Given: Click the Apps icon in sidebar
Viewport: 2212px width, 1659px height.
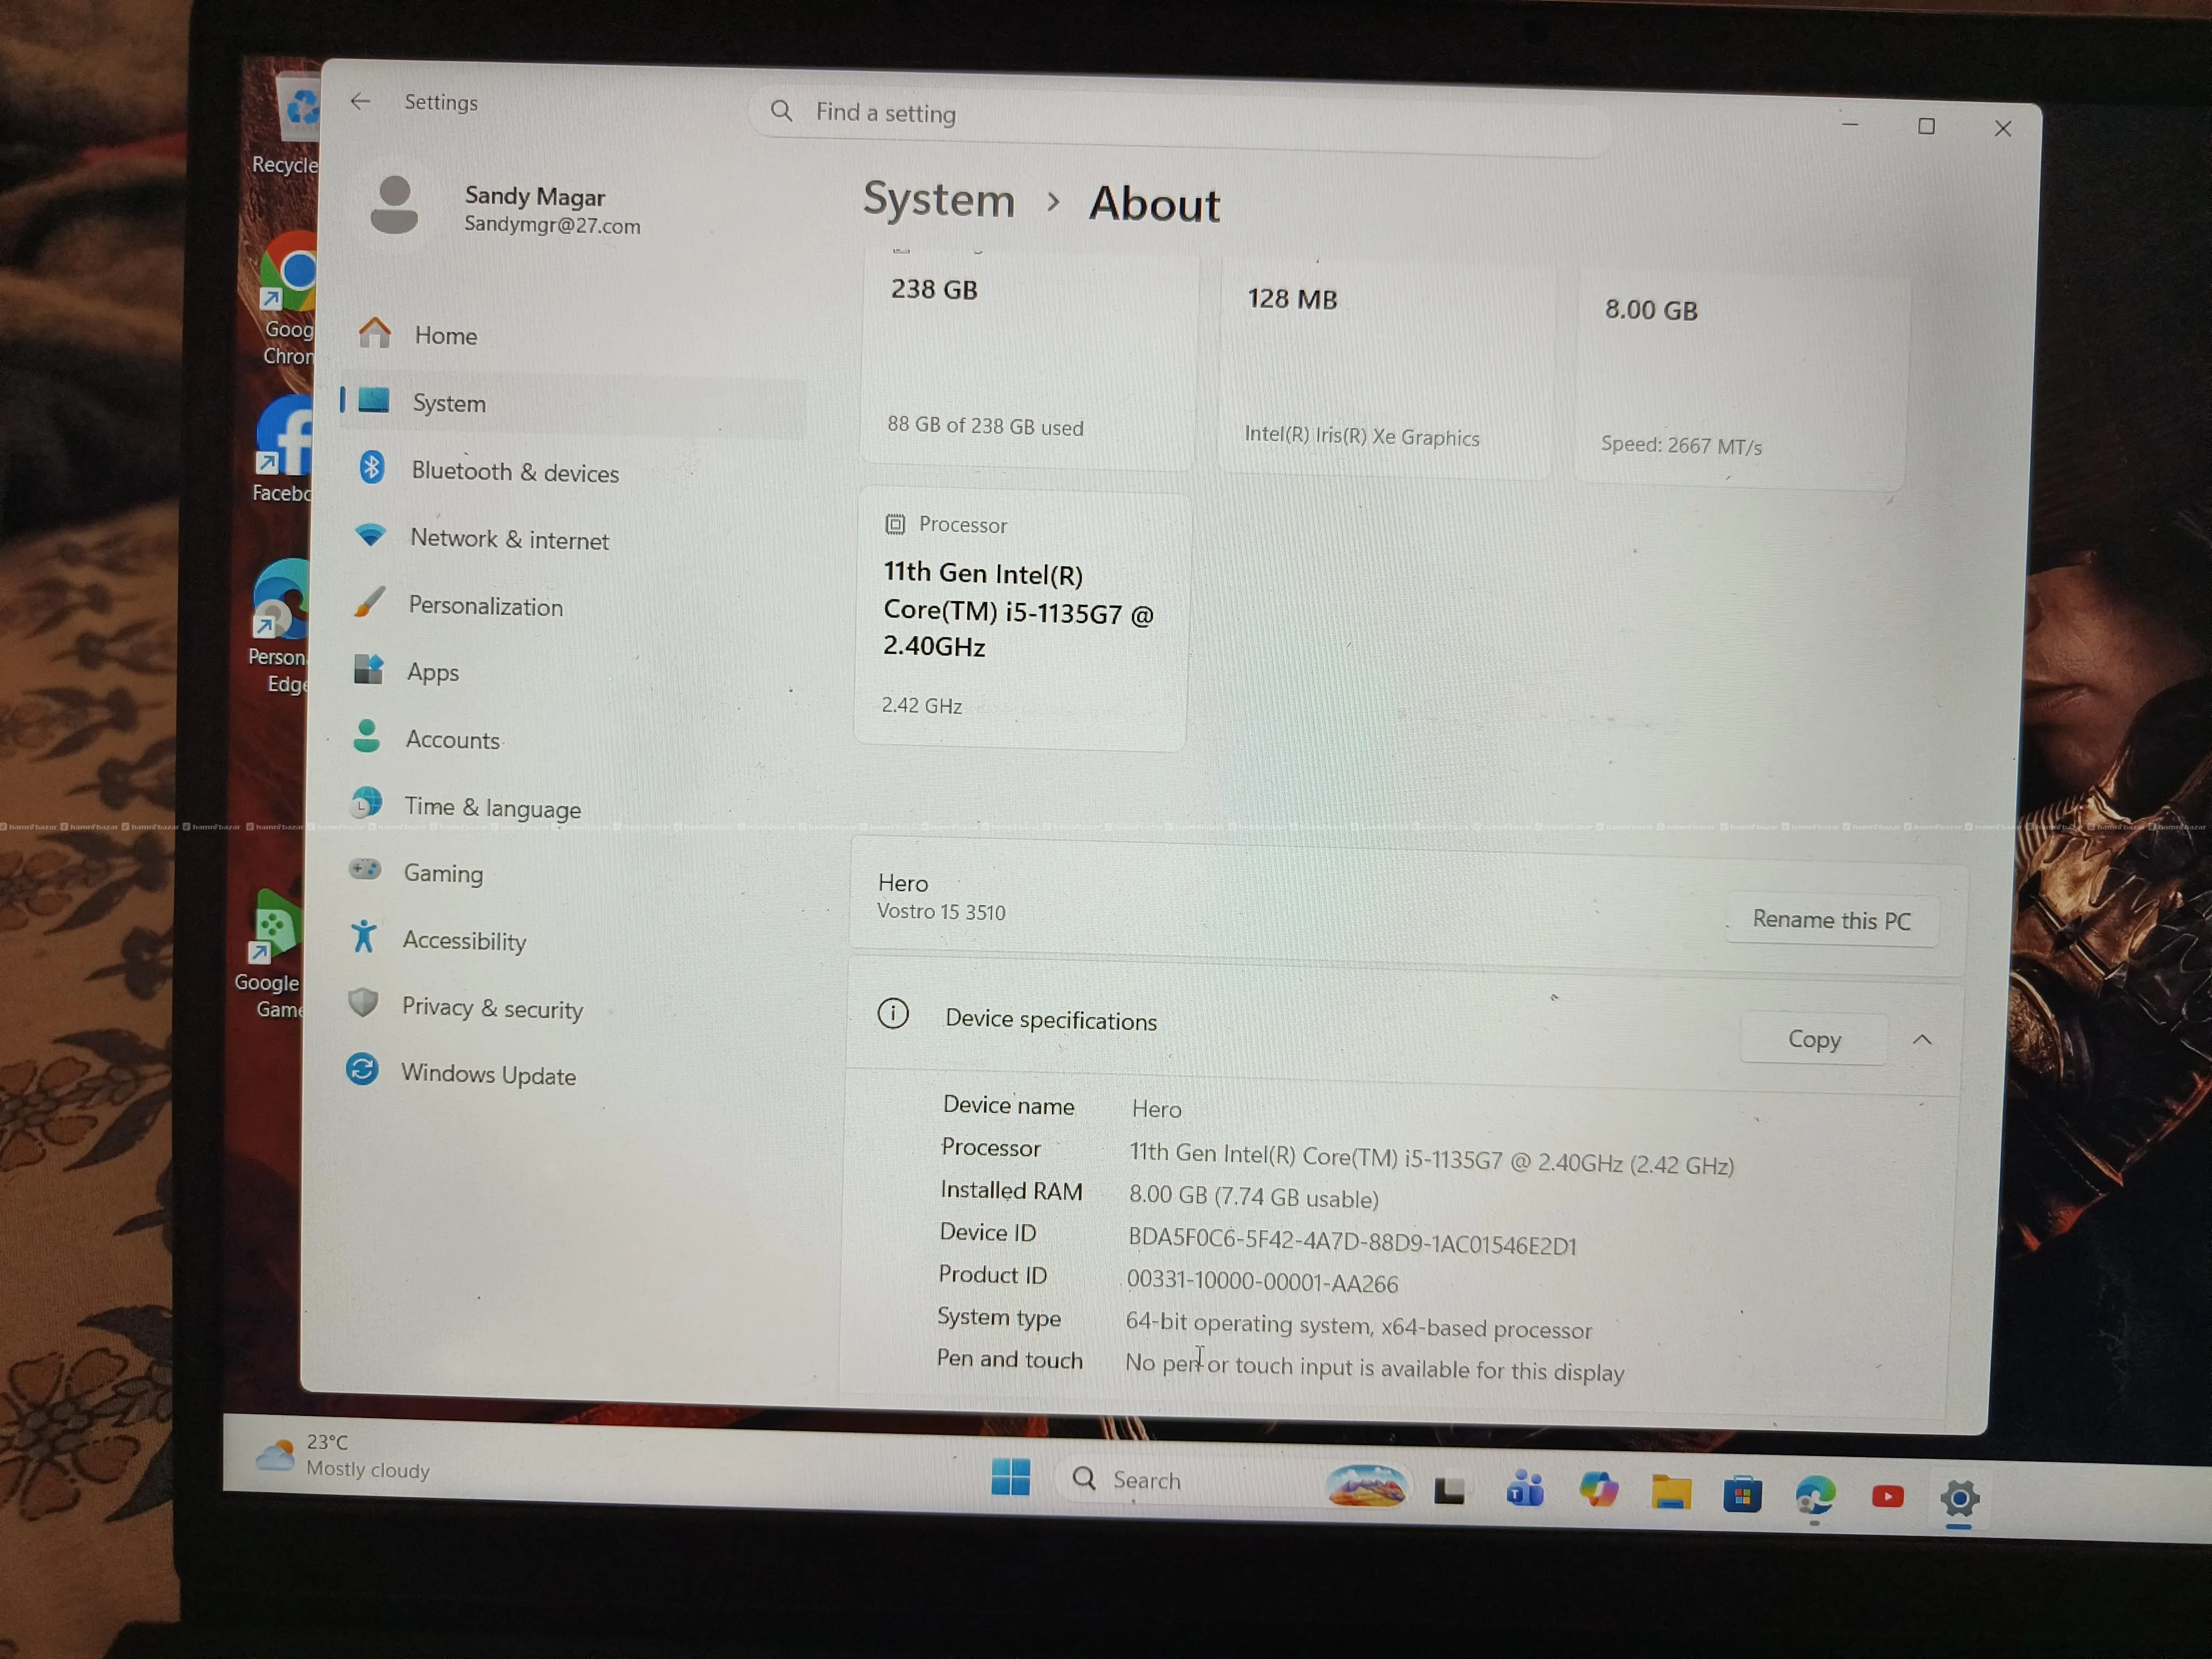Looking at the screenshot, I should click(368, 669).
